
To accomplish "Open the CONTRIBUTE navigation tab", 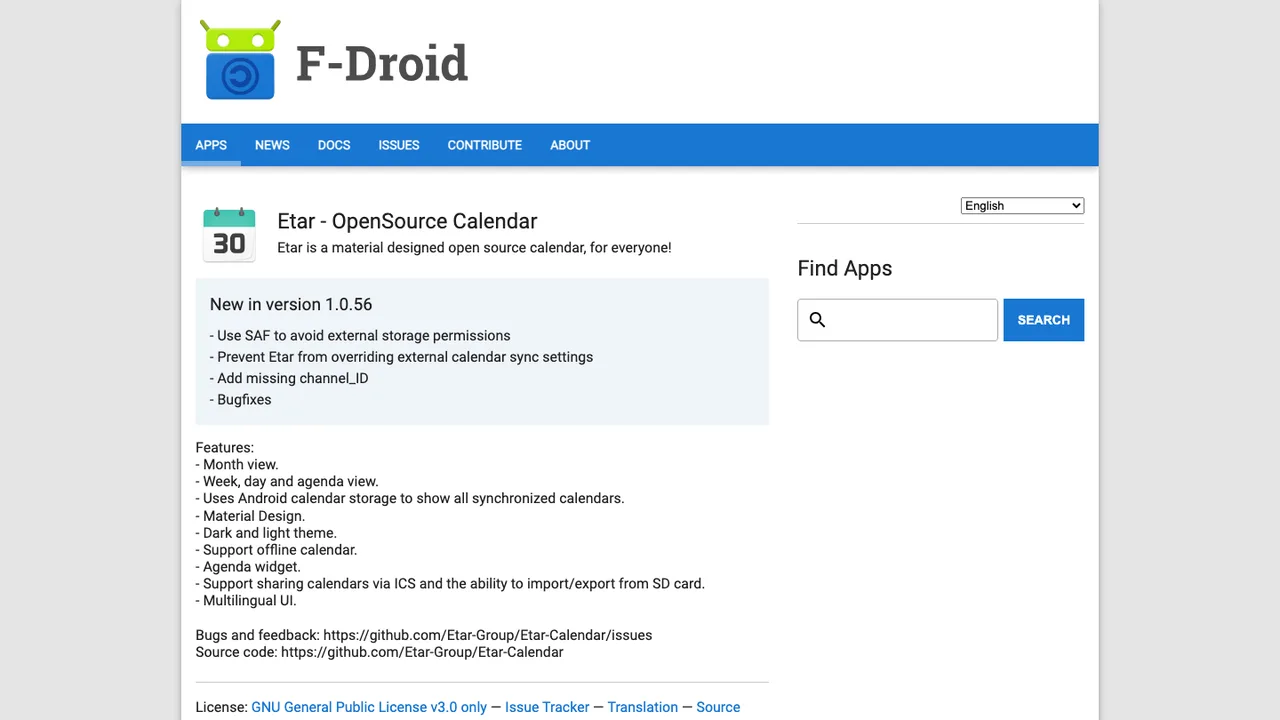I will coord(485,145).
